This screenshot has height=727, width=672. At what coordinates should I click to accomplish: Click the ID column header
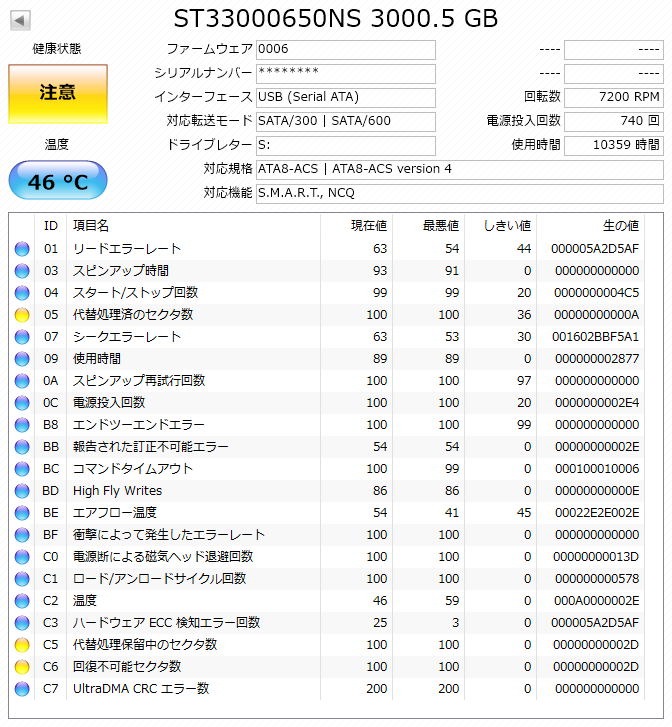click(x=51, y=226)
